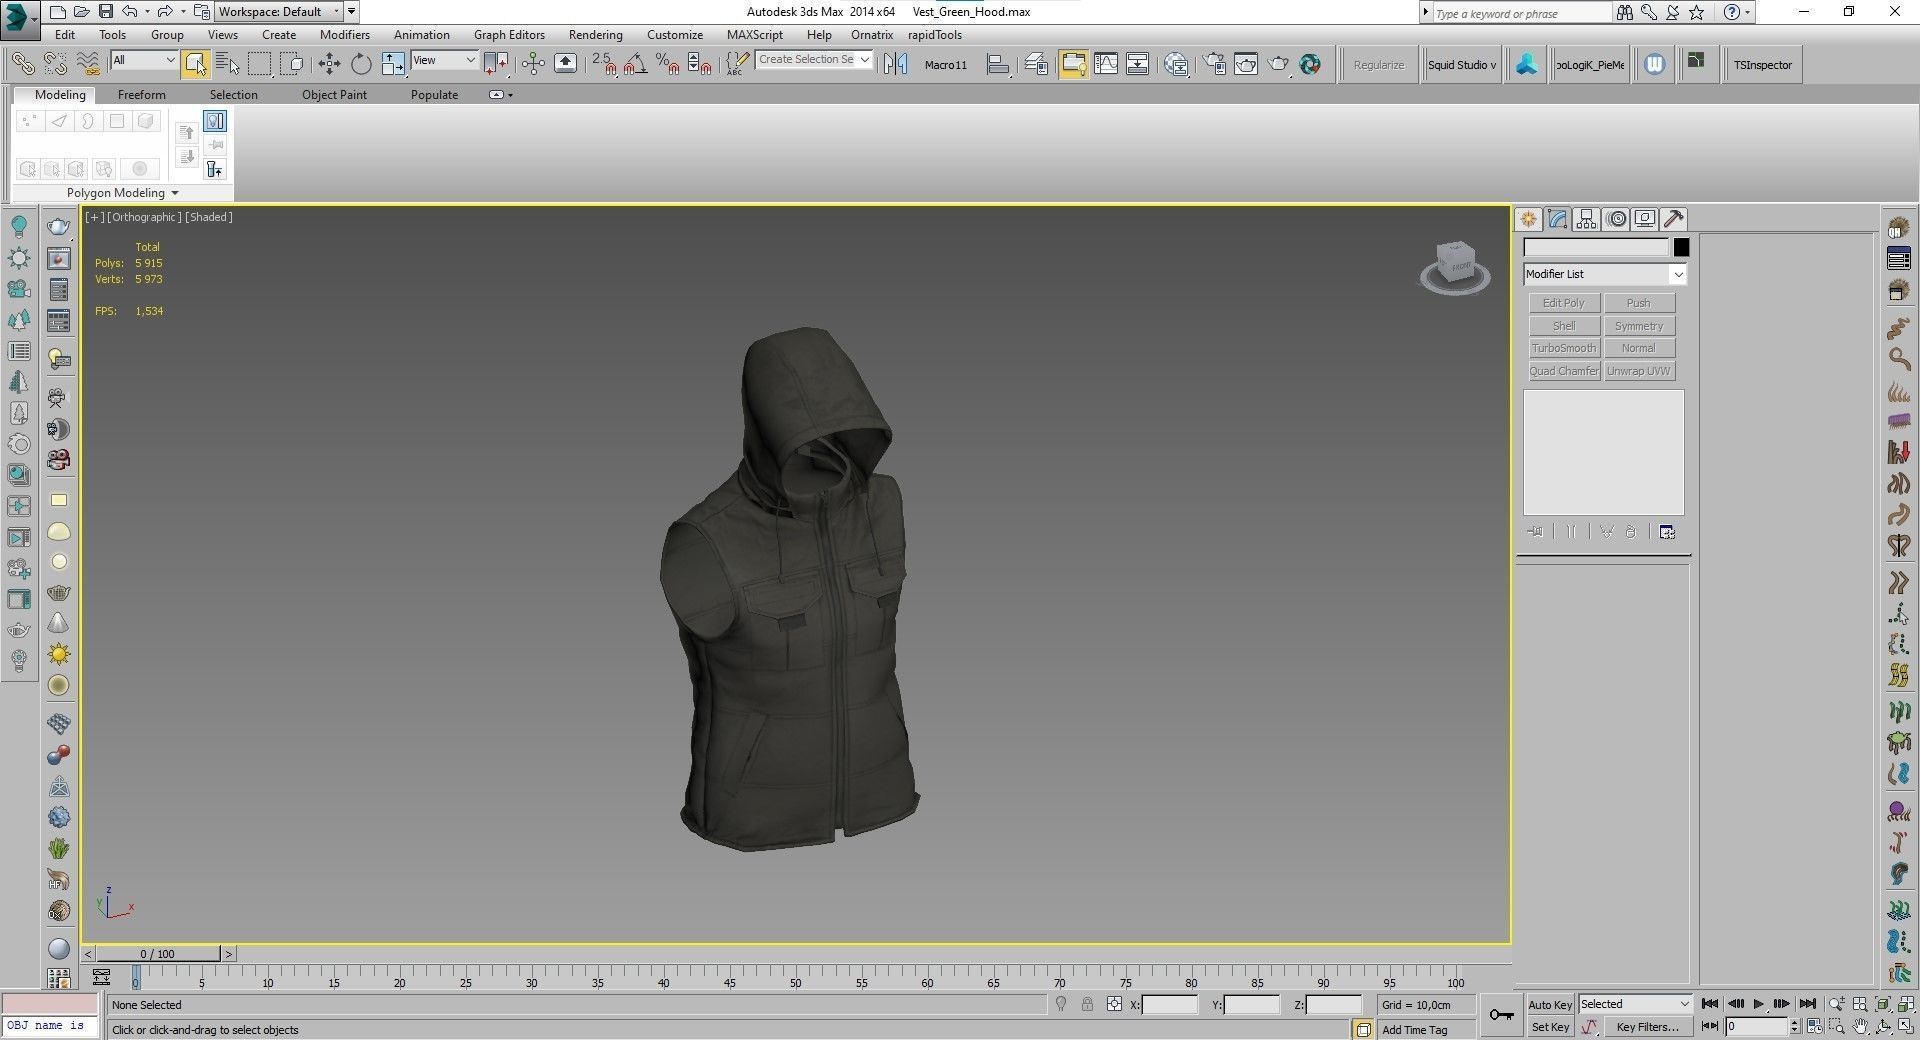Click the Unwrap UVW modifier button

1639,371
